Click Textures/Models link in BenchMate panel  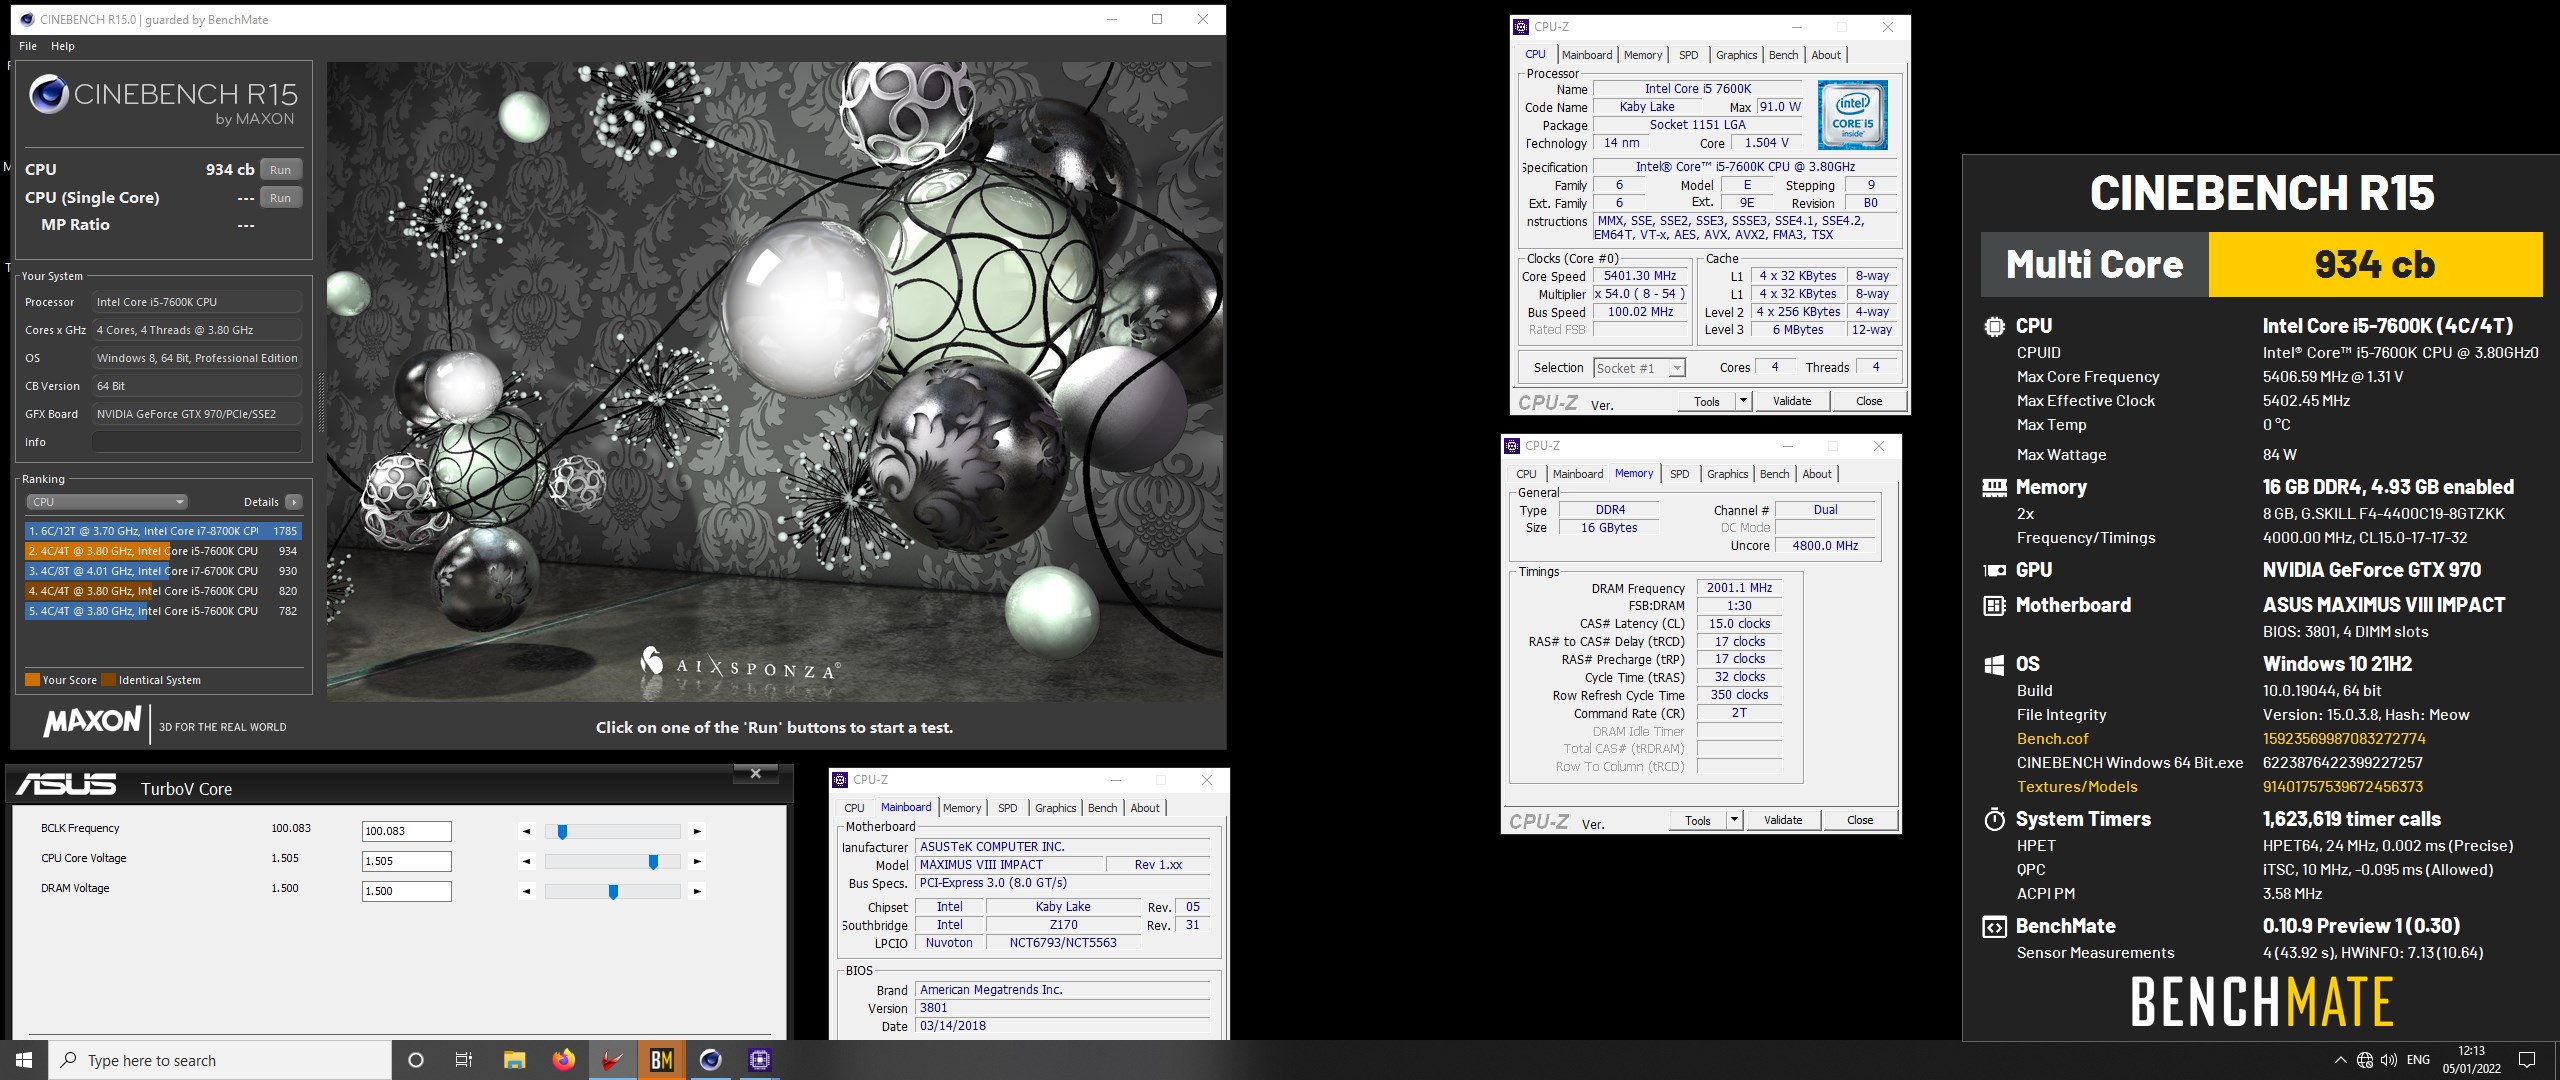click(x=2077, y=787)
